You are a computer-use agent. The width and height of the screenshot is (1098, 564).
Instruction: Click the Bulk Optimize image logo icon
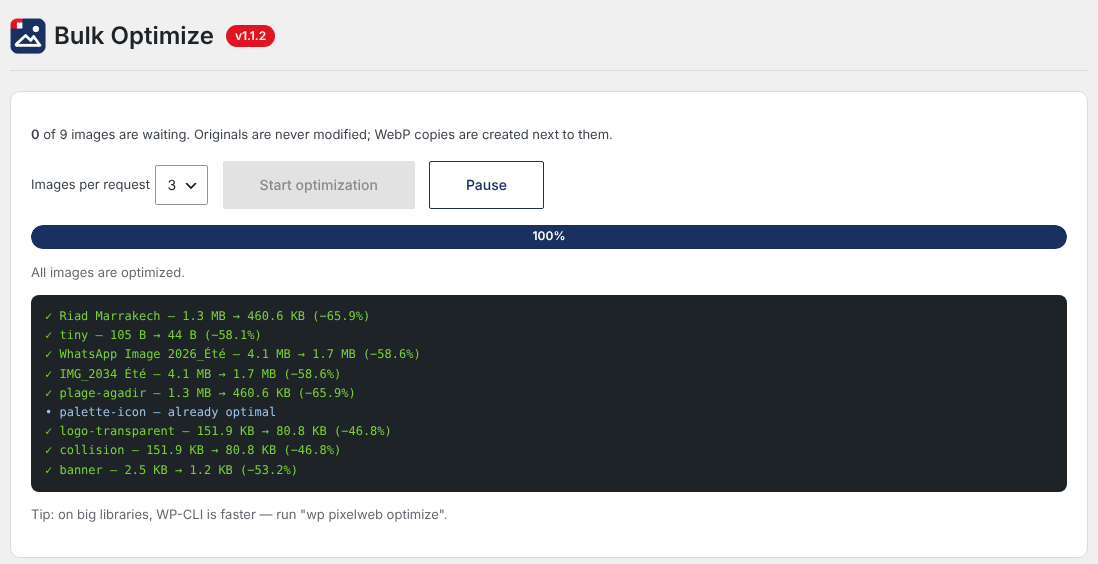(28, 36)
